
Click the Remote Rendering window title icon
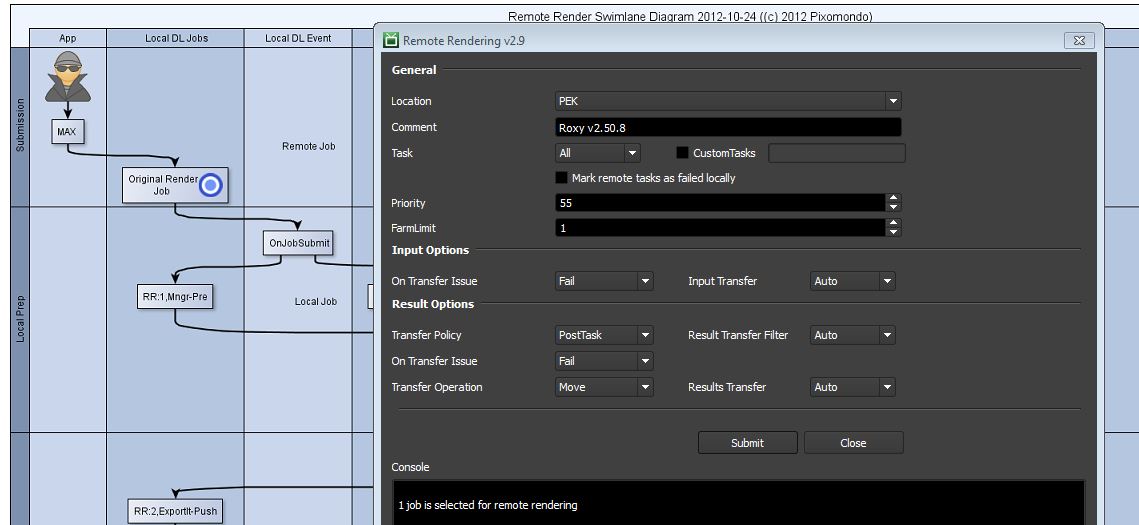tap(392, 40)
